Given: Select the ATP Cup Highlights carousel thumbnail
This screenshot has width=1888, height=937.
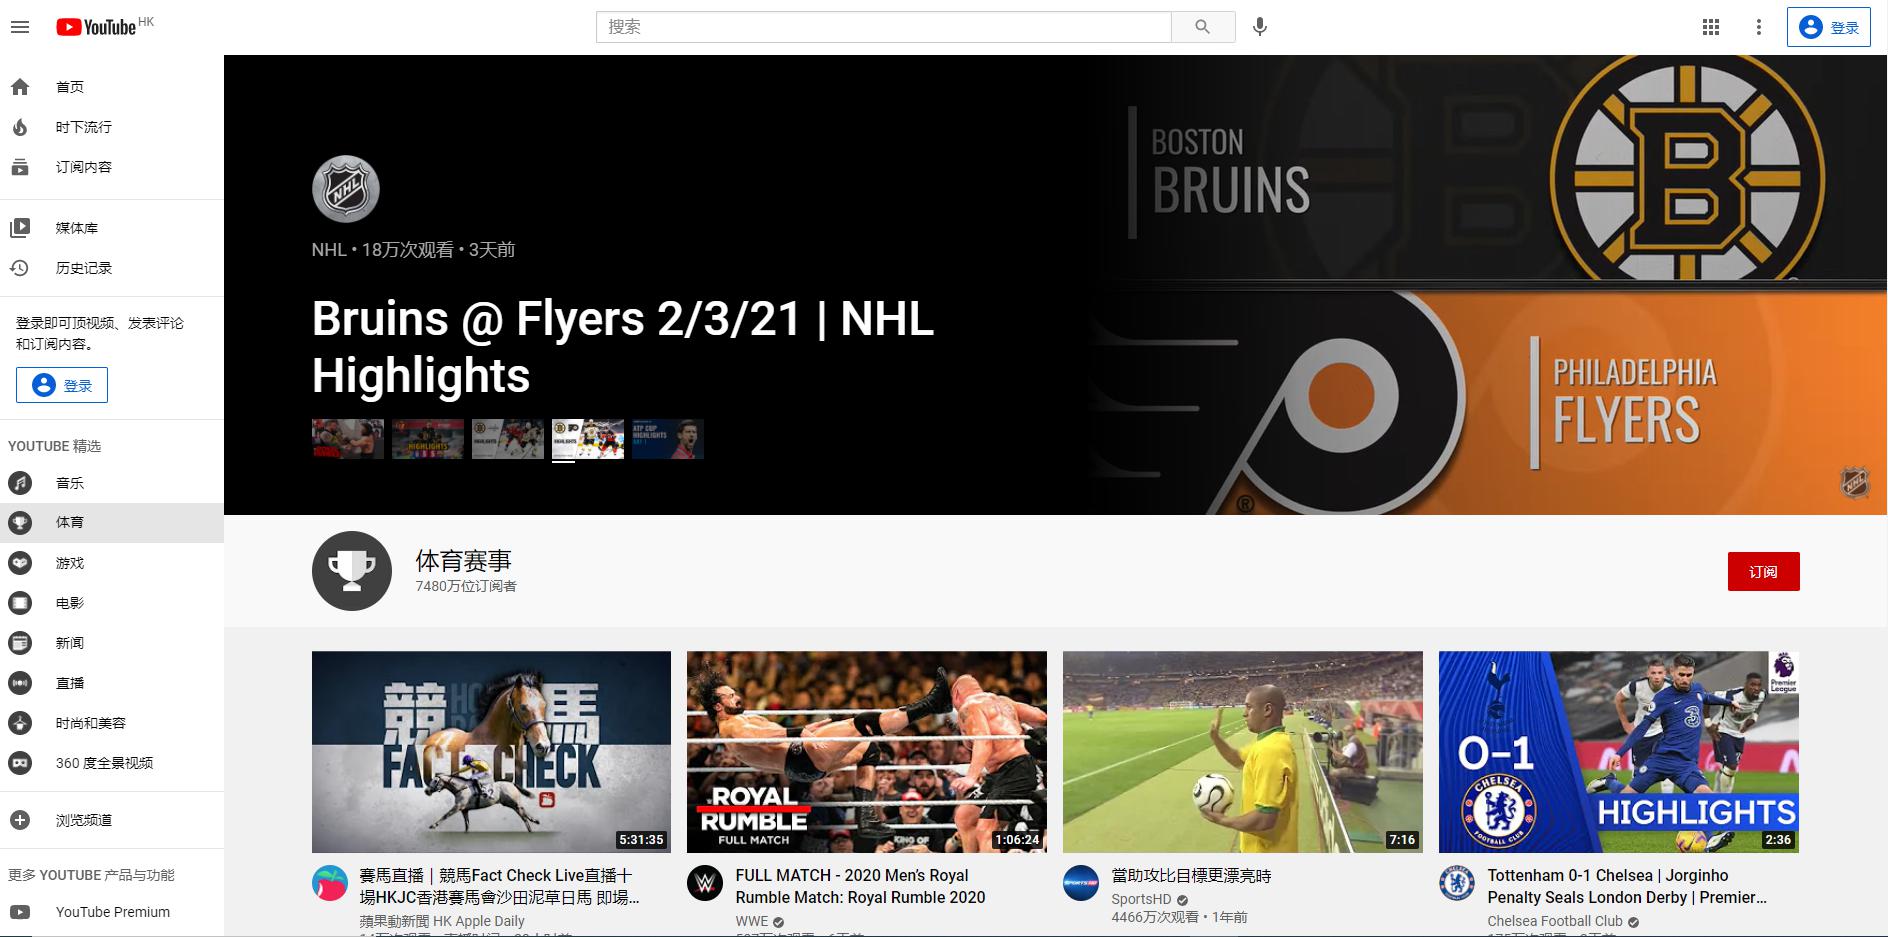Looking at the screenshot, I should pos(668,439).
